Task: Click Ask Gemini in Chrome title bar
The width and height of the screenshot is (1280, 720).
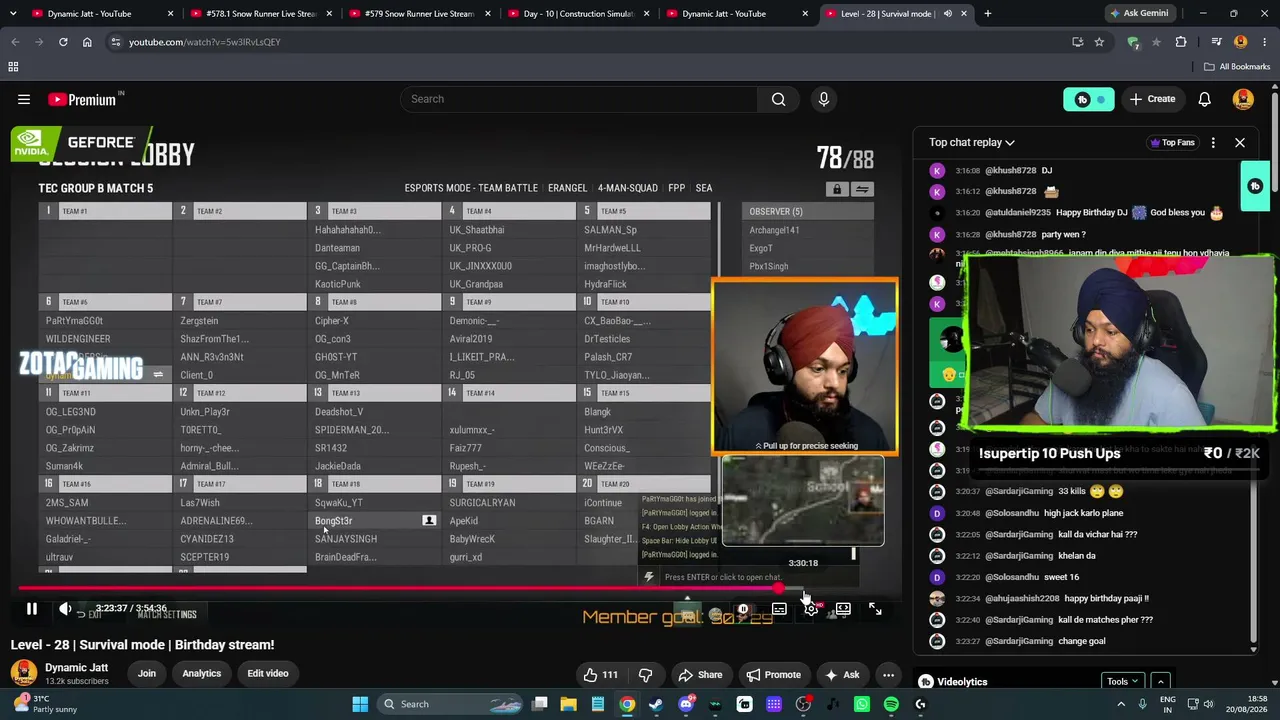Action: tap(1143, 14)
